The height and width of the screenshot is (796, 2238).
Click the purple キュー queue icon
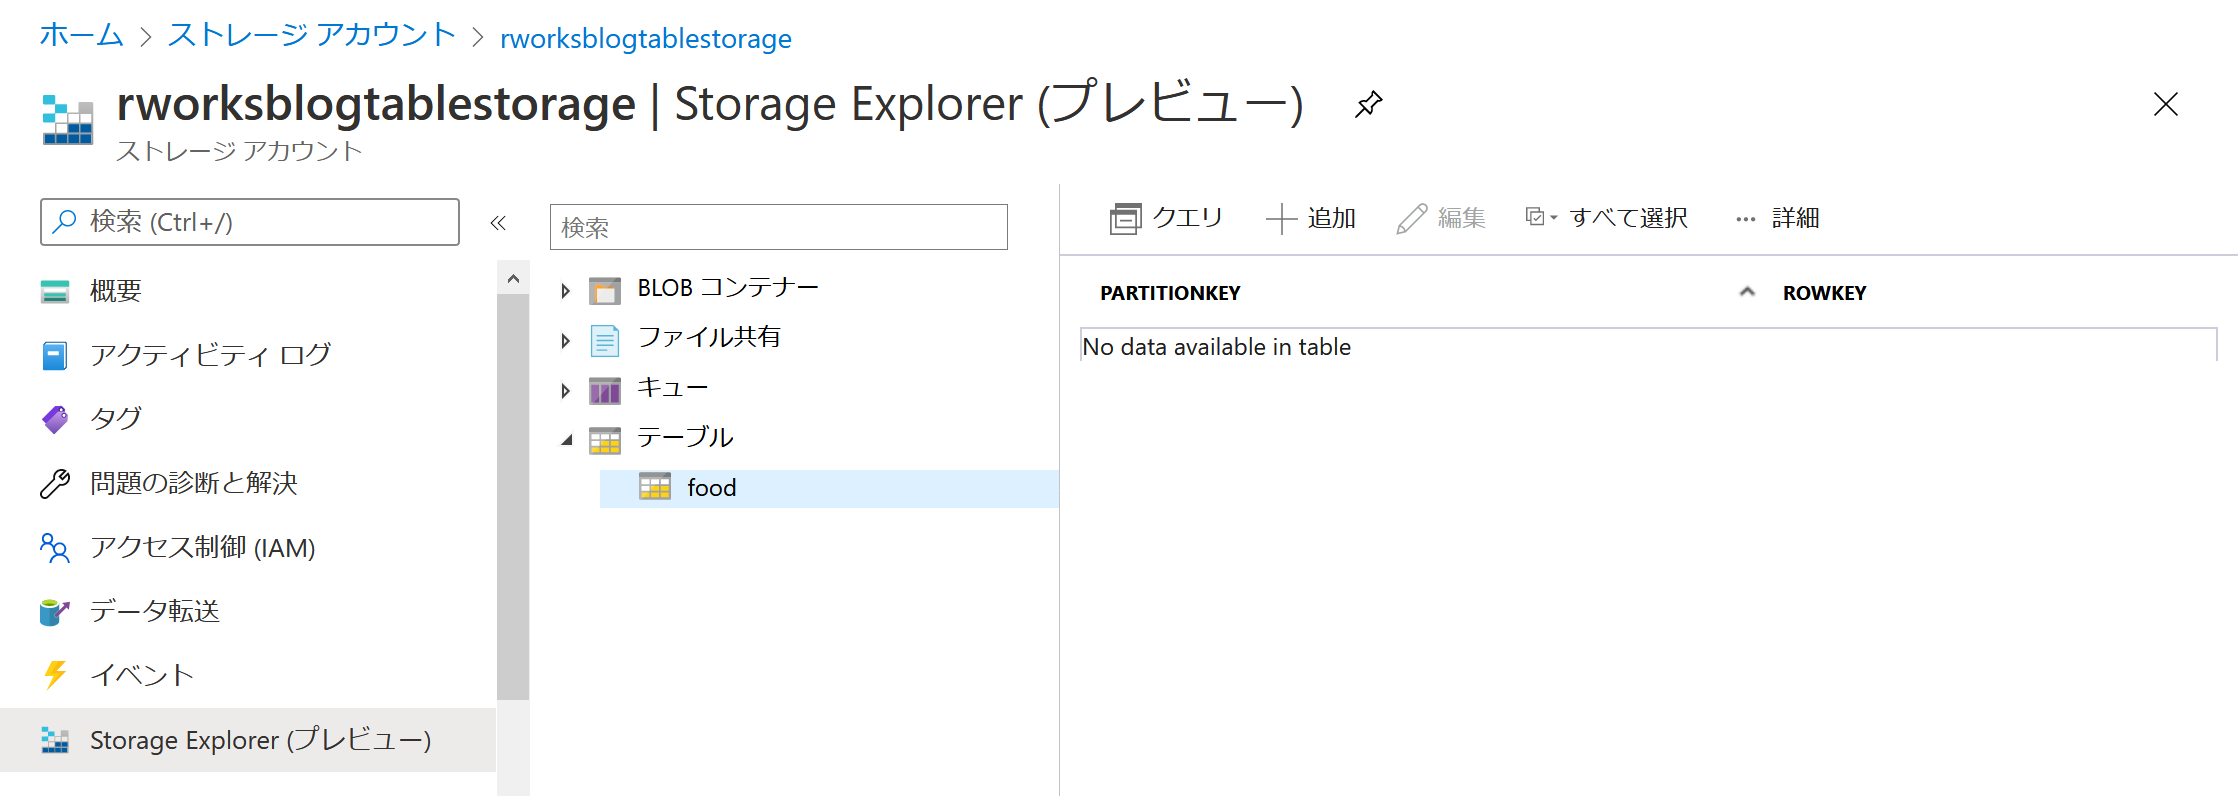[605, 390]
